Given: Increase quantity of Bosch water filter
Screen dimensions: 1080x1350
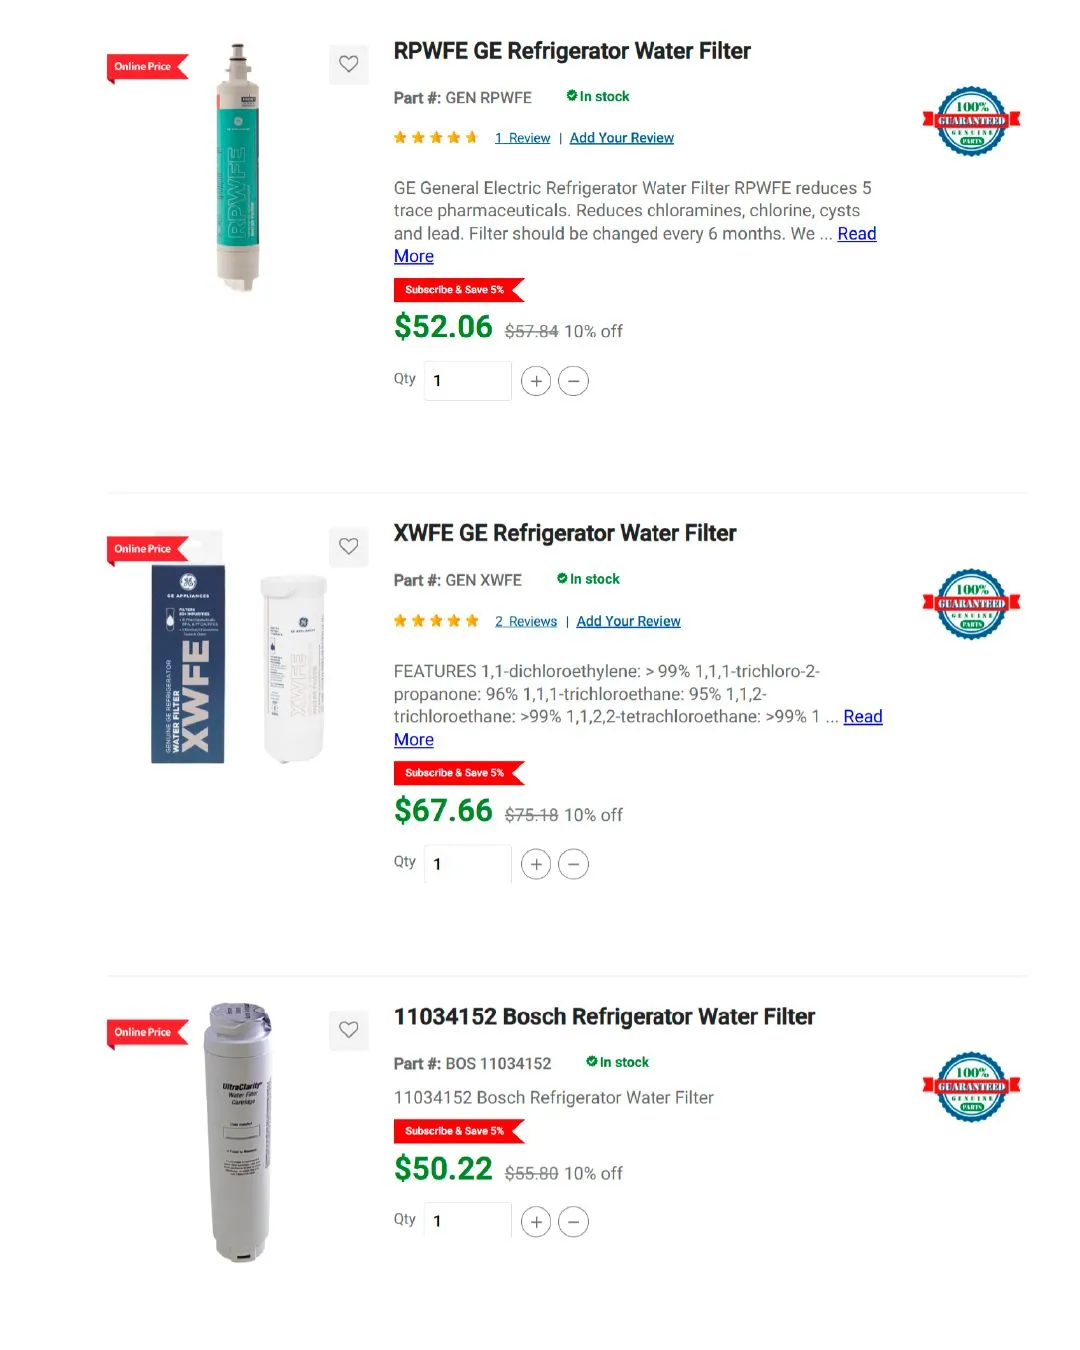Looking at the screenshot, I should [536, 1221].
